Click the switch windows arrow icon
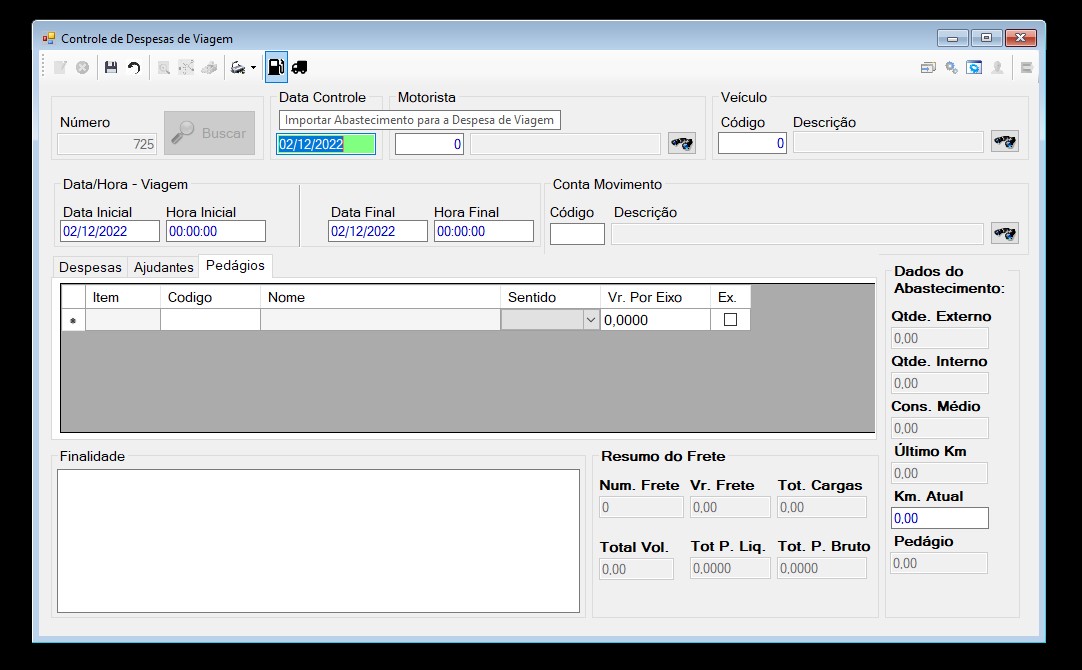The height and width of the screenshot is (670, 1082). coord(928,68)
